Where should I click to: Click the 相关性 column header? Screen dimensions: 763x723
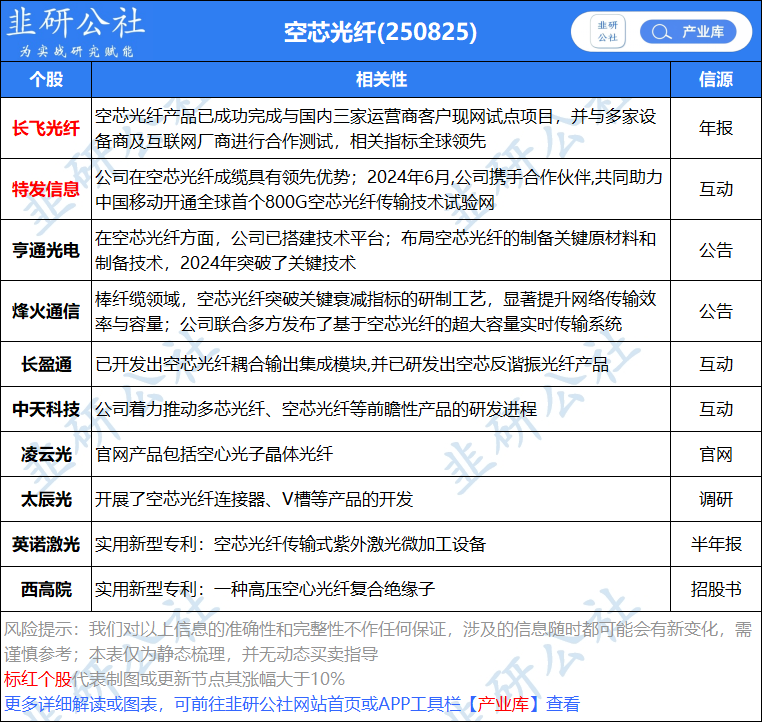[381, 79]
